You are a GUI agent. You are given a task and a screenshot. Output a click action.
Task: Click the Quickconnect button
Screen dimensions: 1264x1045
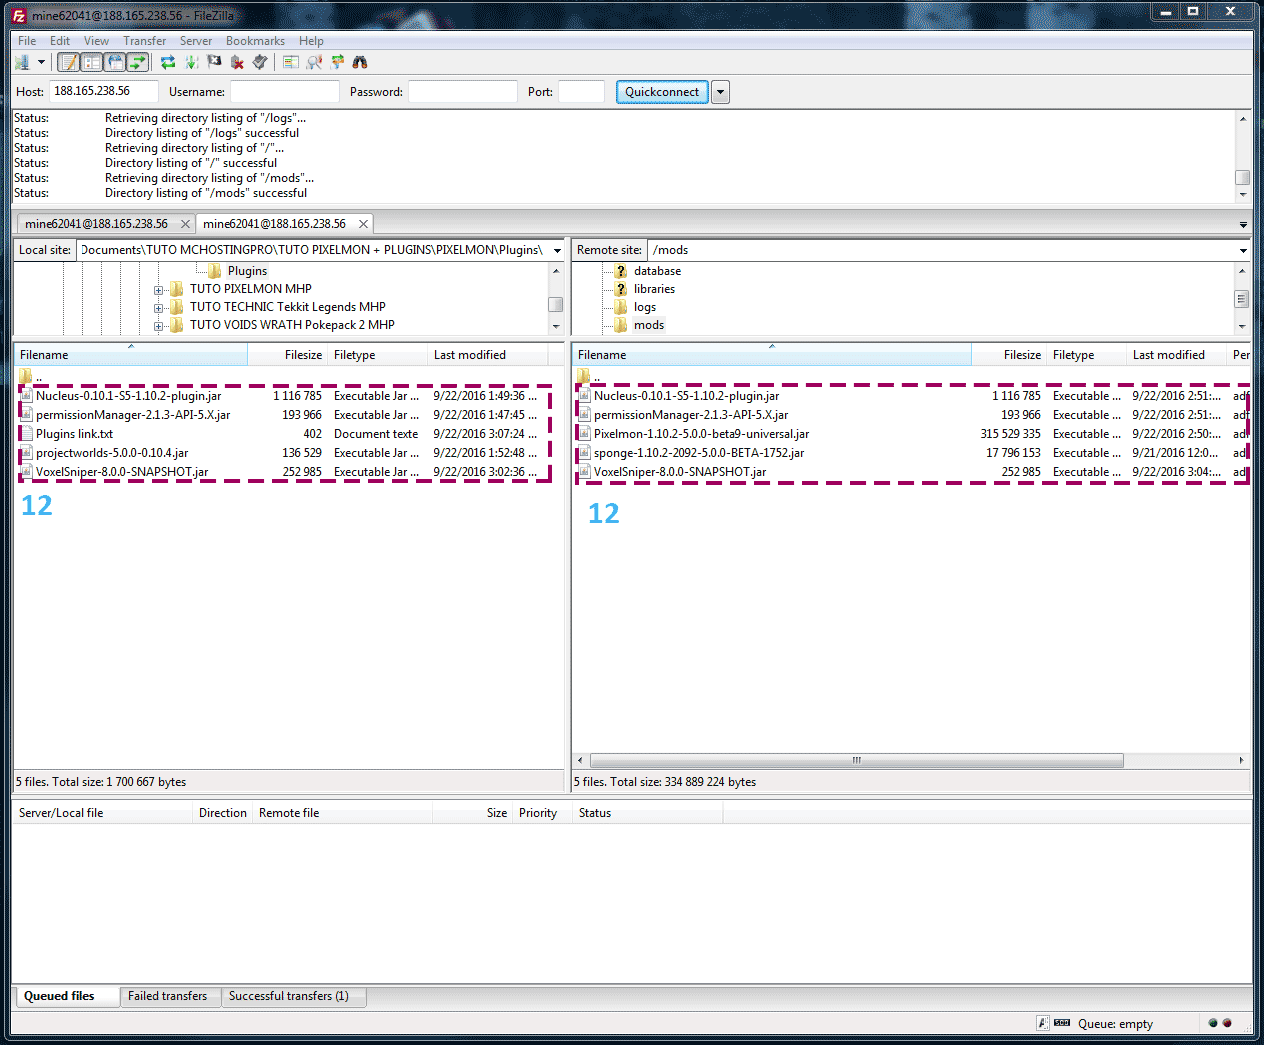pyautogui.click(x=662, y=92)
